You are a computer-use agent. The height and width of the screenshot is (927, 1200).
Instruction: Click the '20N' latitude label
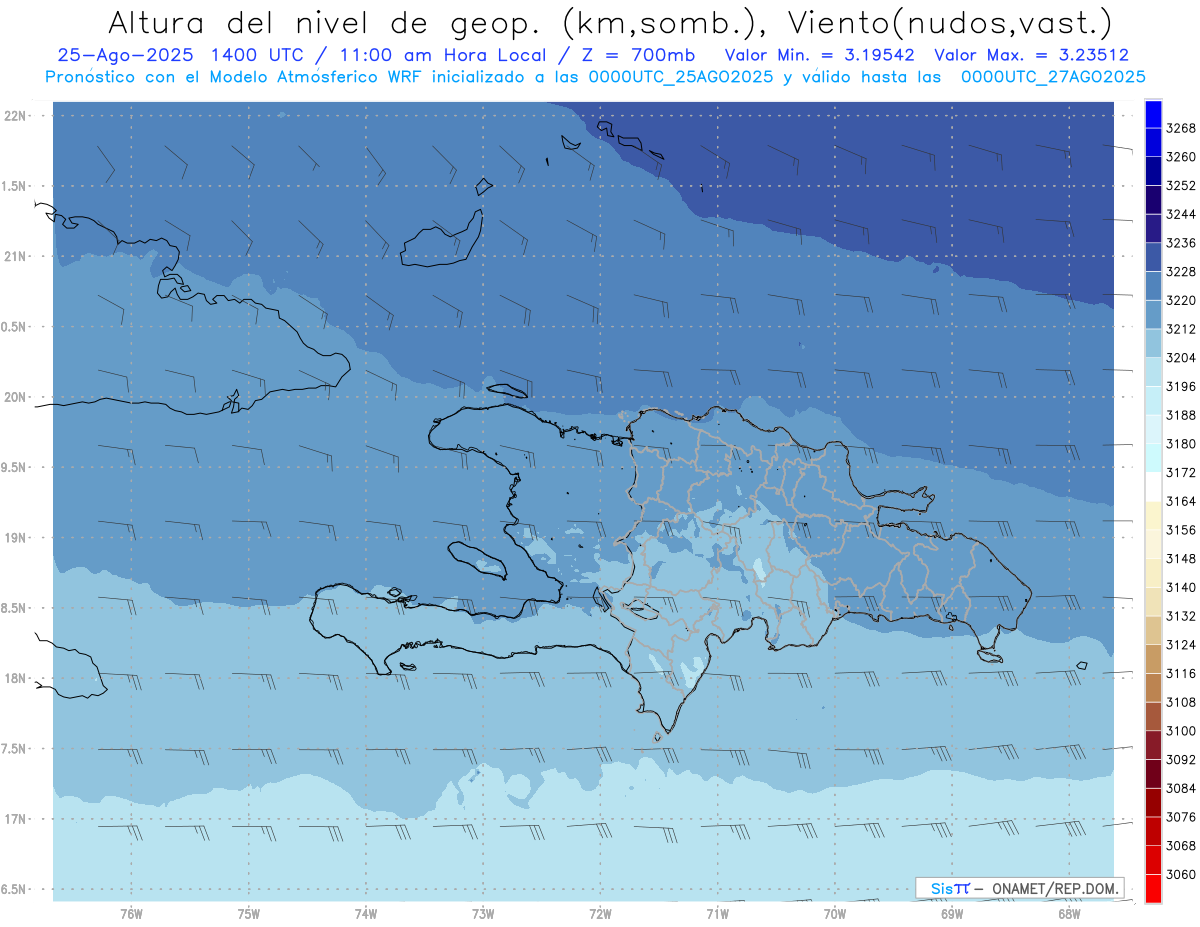[15, 397]
